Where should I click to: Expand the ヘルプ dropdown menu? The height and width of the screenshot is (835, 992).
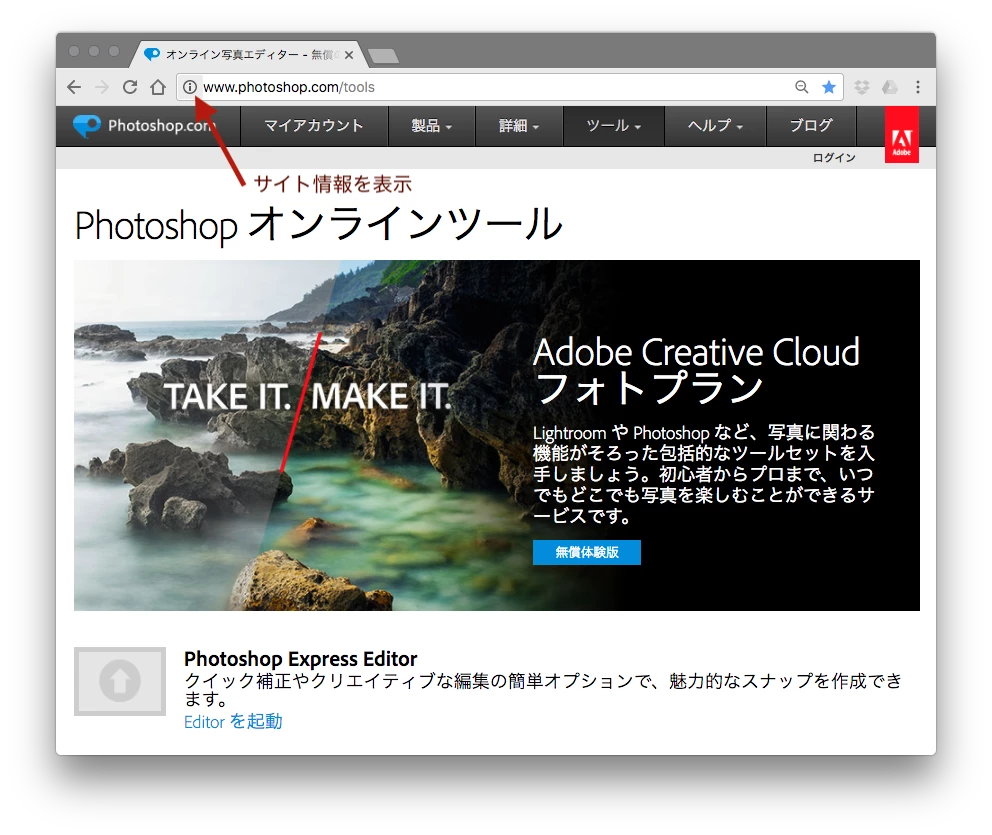click(x=715, y=126)
